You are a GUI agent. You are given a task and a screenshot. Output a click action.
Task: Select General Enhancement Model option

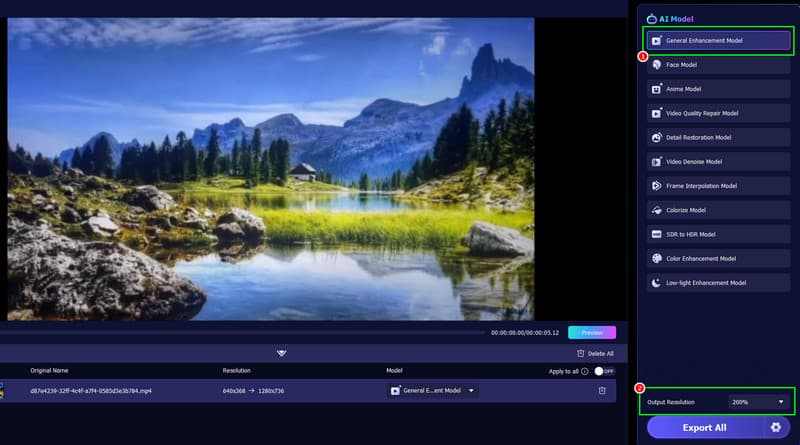(x=718, y=41)
